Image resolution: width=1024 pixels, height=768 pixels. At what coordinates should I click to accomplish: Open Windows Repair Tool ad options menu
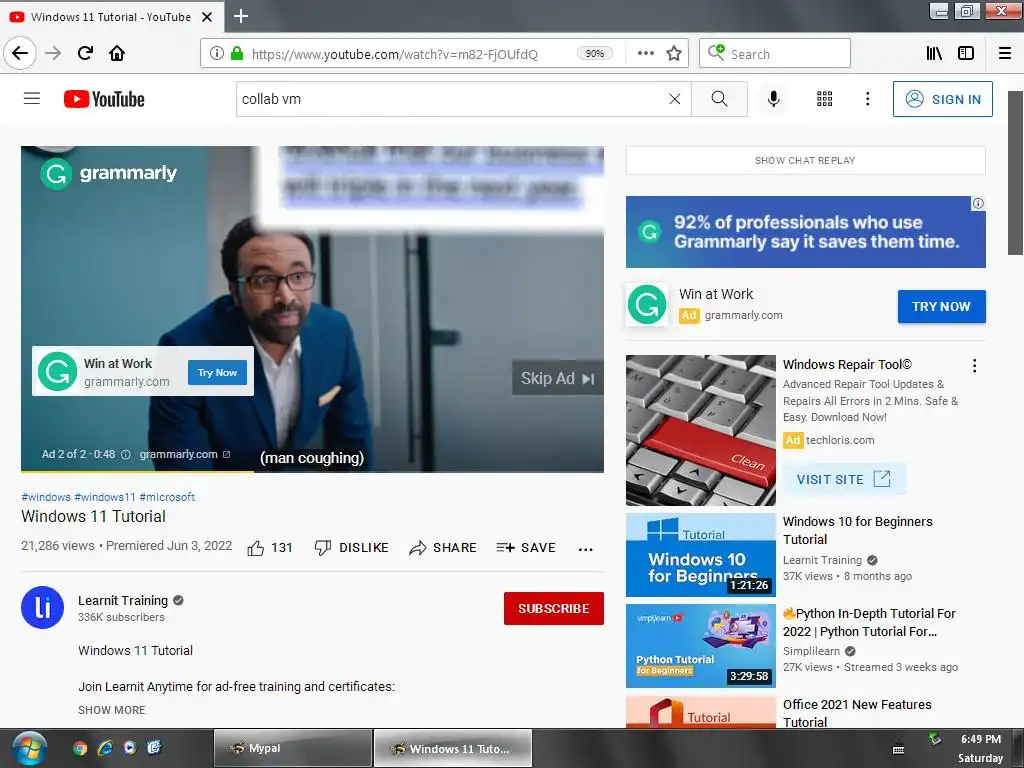974,366
